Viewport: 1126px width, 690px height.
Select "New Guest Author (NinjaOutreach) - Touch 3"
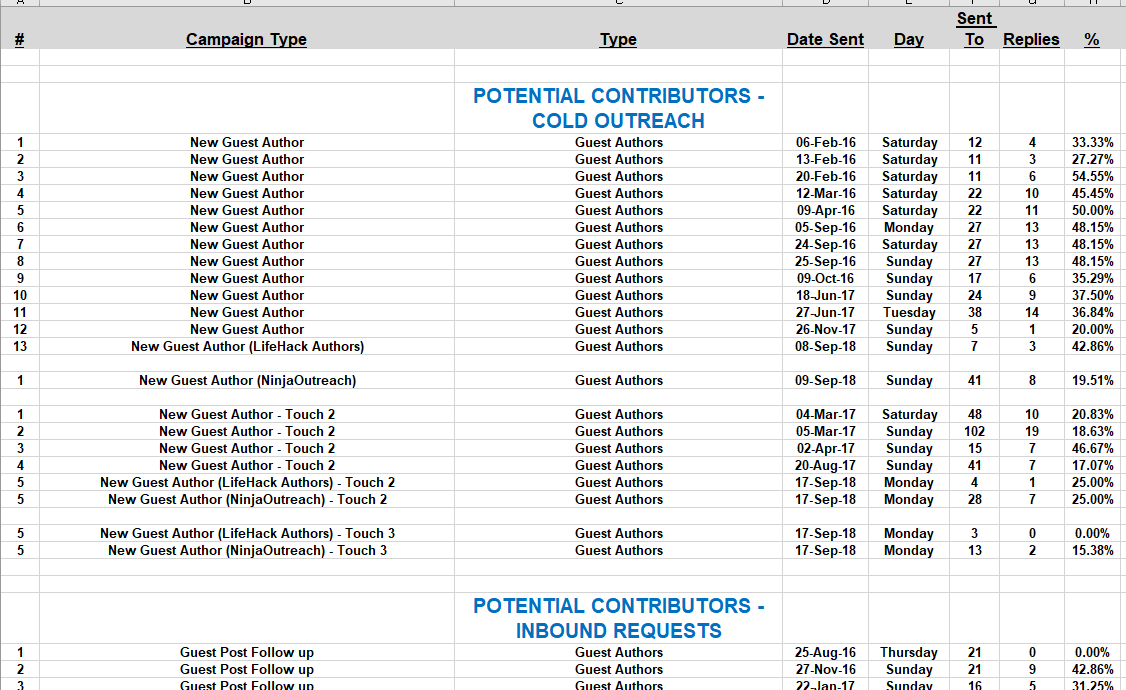point(247,551)
